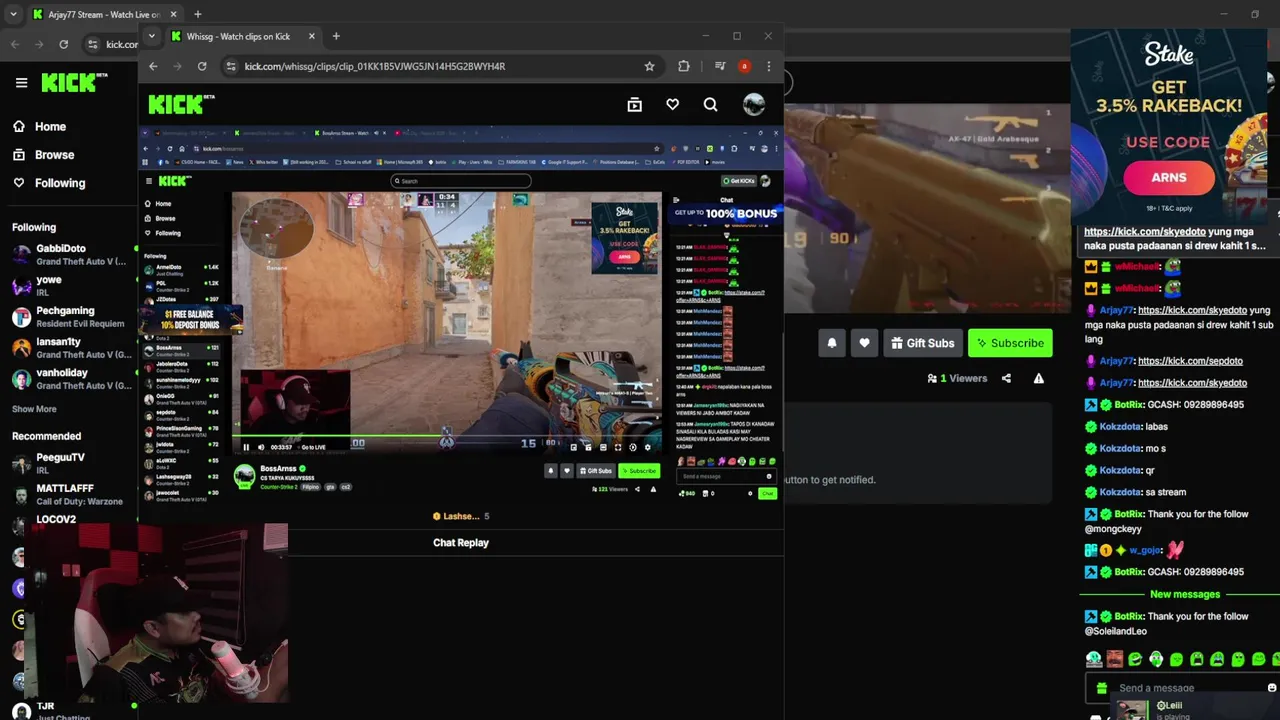Open Arjay77's kick.com/sepdoto chat link
This screenshot has width=1280, height=720.
pos(1190,361)
